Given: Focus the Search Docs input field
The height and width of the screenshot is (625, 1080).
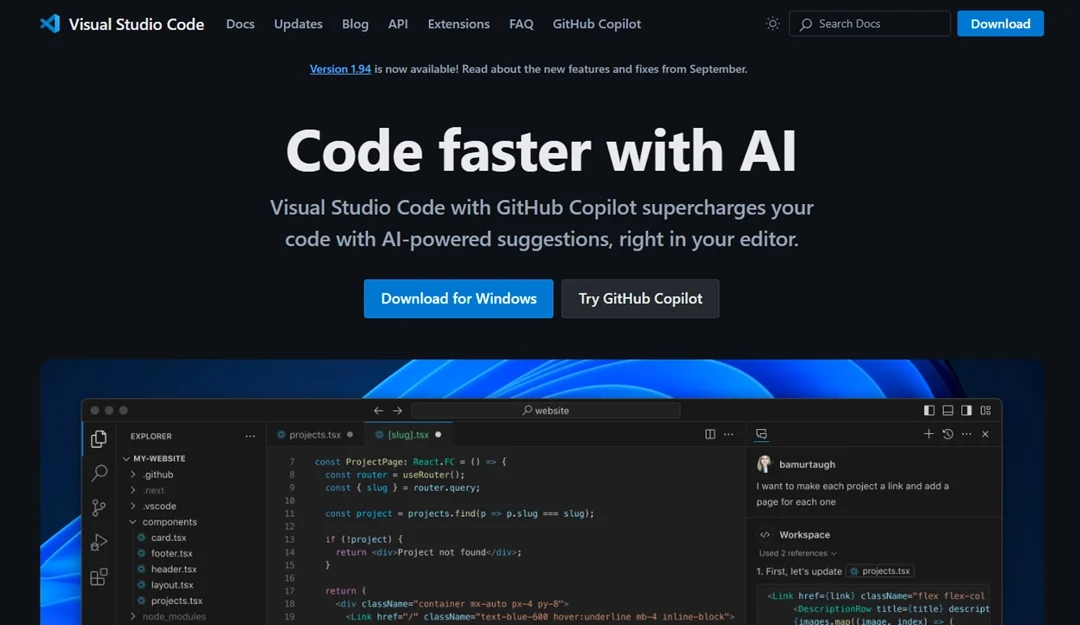Looking at the screenshot, I should [869, 23].
